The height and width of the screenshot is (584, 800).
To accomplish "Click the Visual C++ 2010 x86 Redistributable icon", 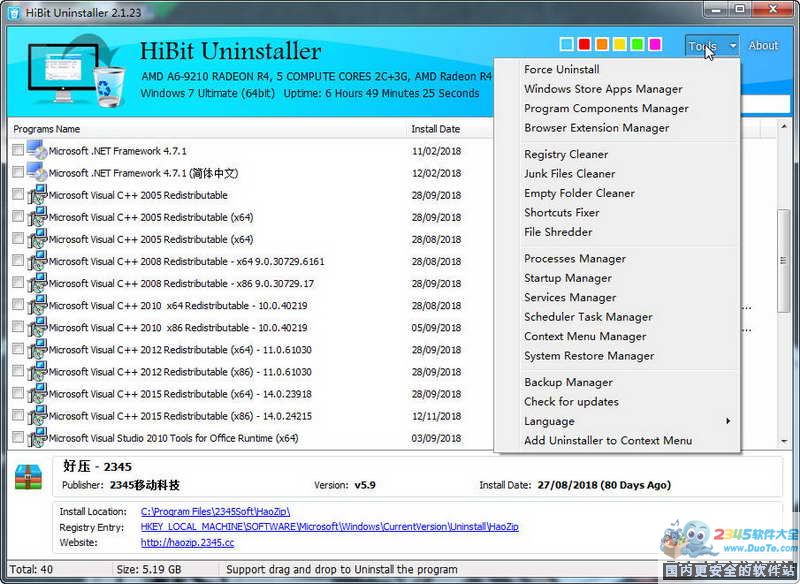I will click(37, 327).
